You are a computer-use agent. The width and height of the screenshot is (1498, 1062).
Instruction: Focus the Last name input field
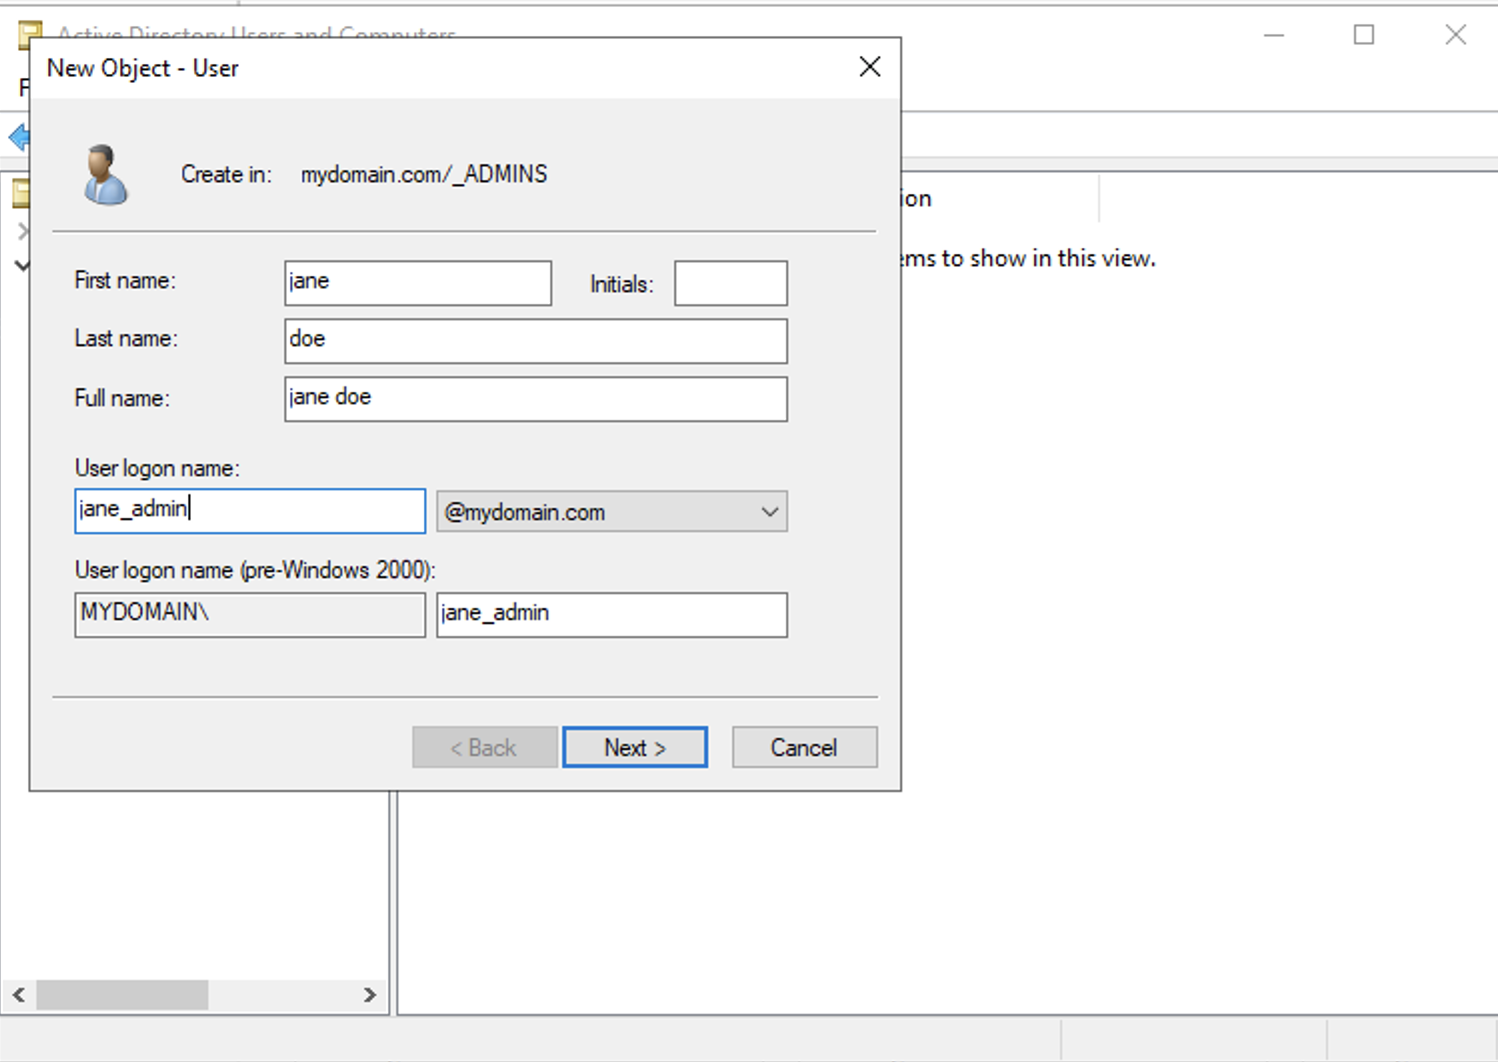pyautogui.click(x=536, y=341)
